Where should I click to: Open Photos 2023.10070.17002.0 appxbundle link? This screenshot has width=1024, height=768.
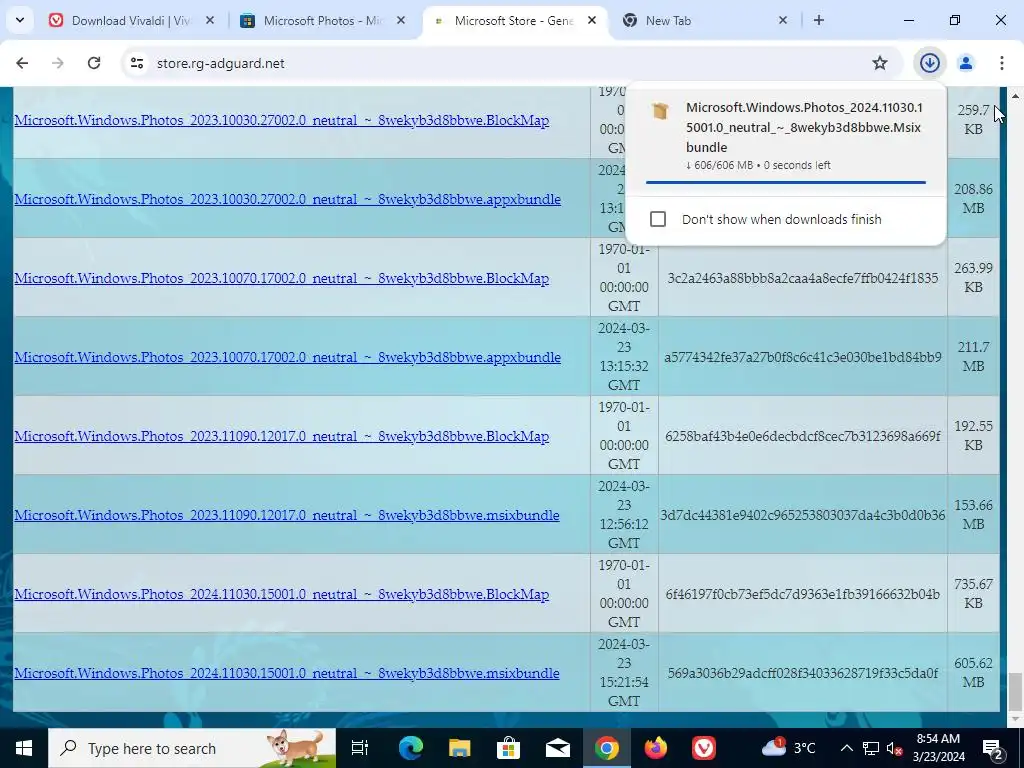[287, 357]
